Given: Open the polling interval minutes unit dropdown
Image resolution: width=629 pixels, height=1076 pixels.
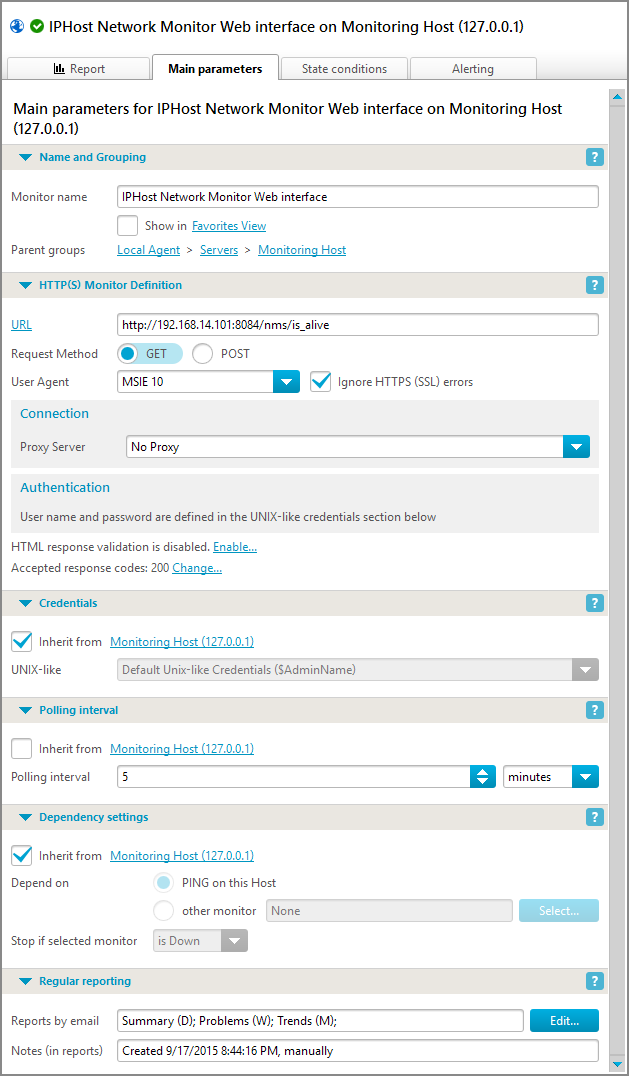Looking at the screenshot, I should coord(585,777).
